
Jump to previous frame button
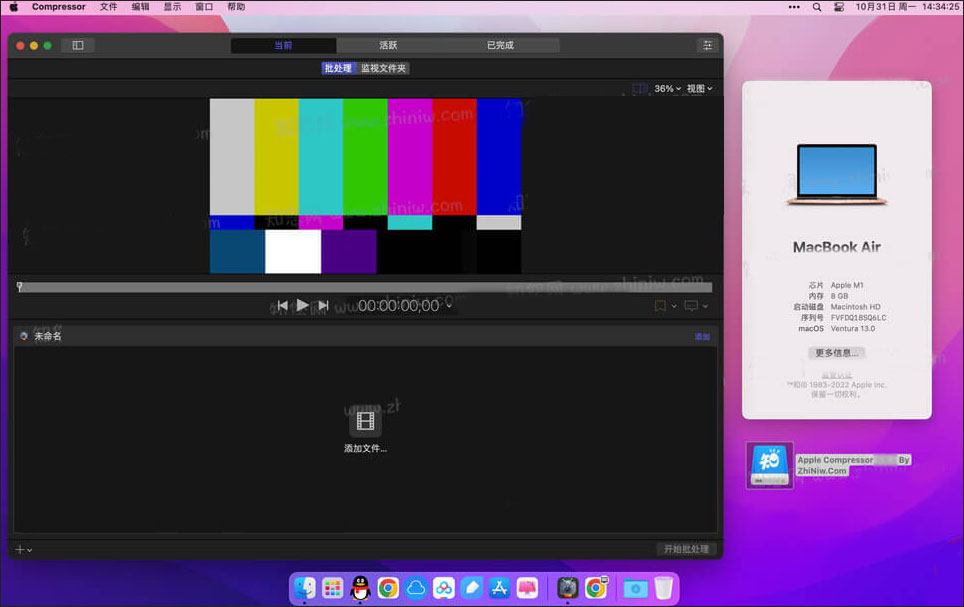click(x=282, y=305)
